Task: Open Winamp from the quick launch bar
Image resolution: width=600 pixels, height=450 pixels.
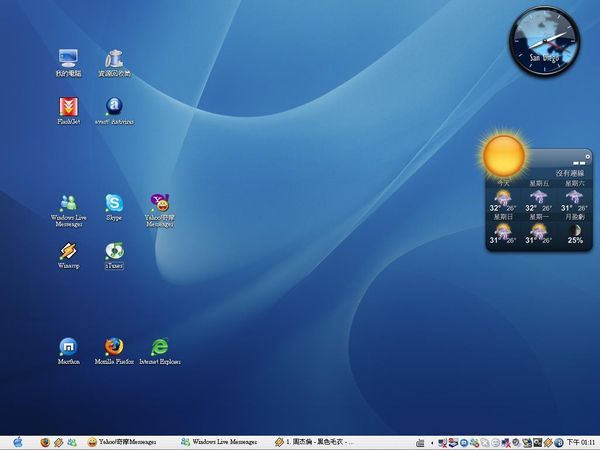Action: point(59,443)
